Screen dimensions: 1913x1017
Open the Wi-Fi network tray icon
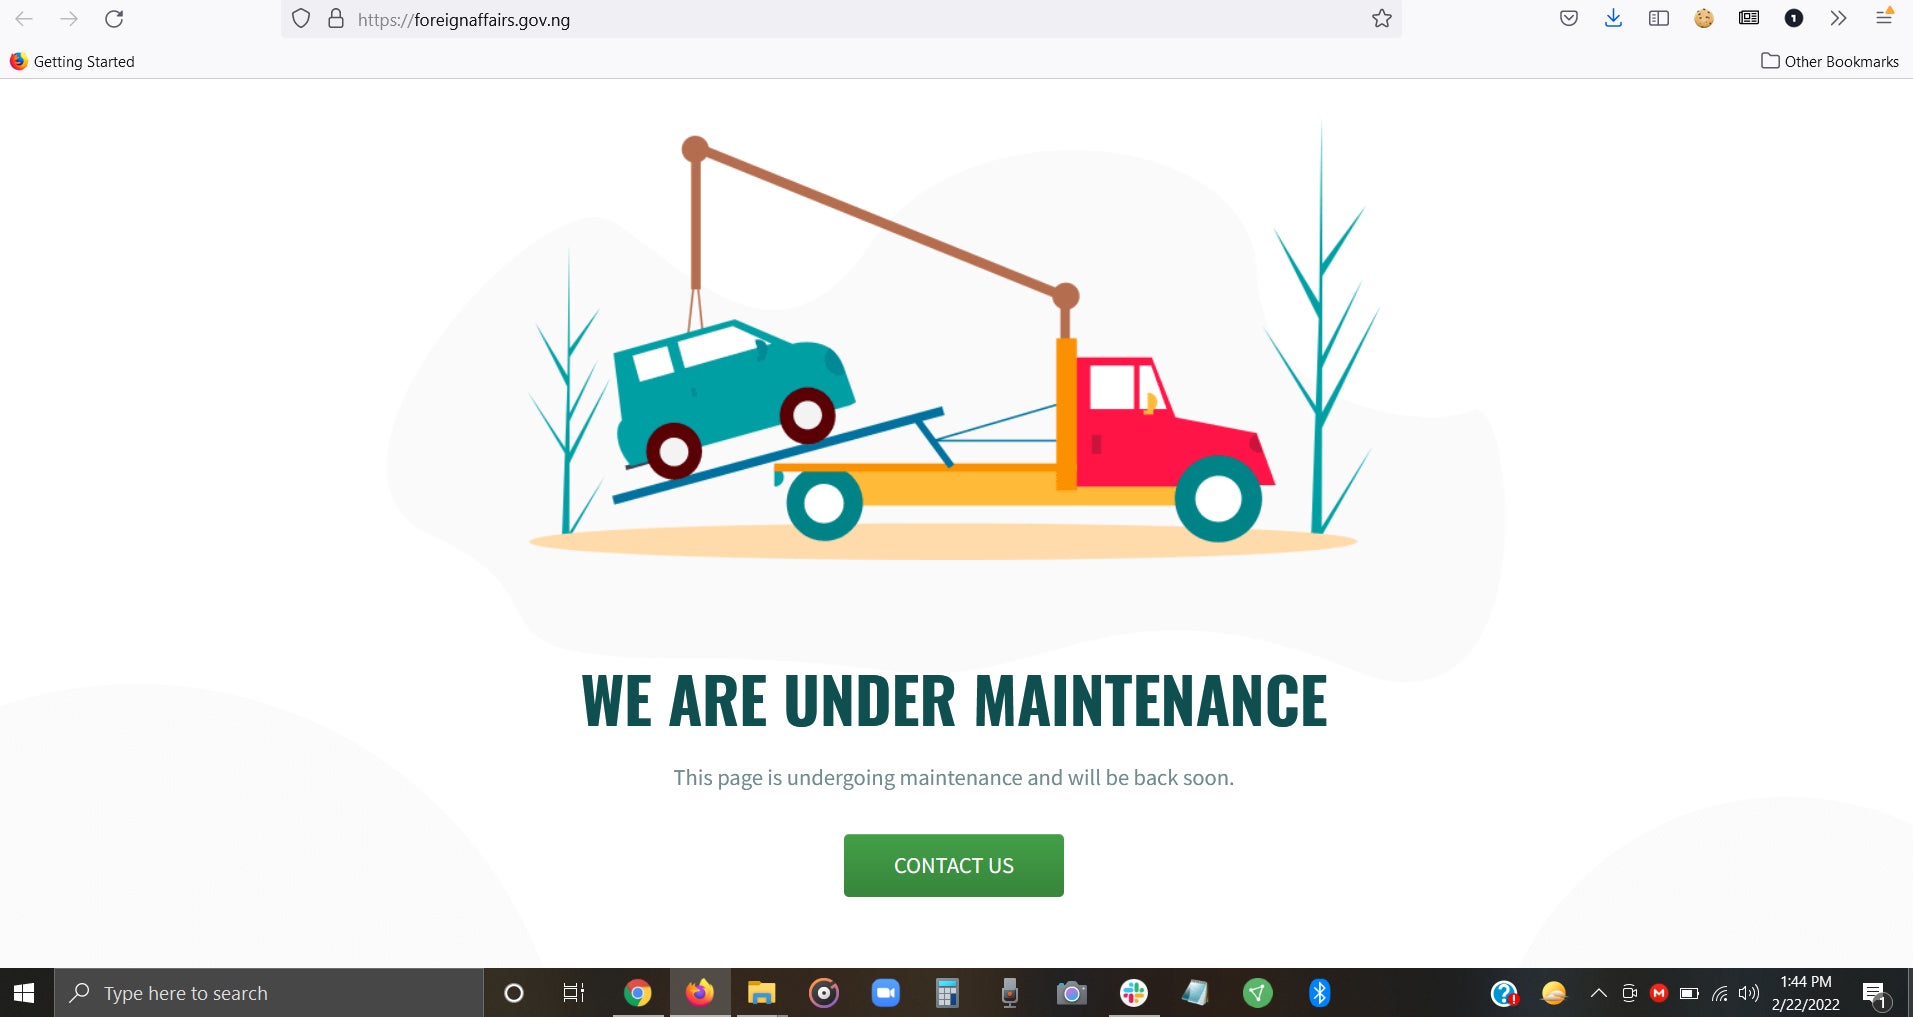(1720, 993)
